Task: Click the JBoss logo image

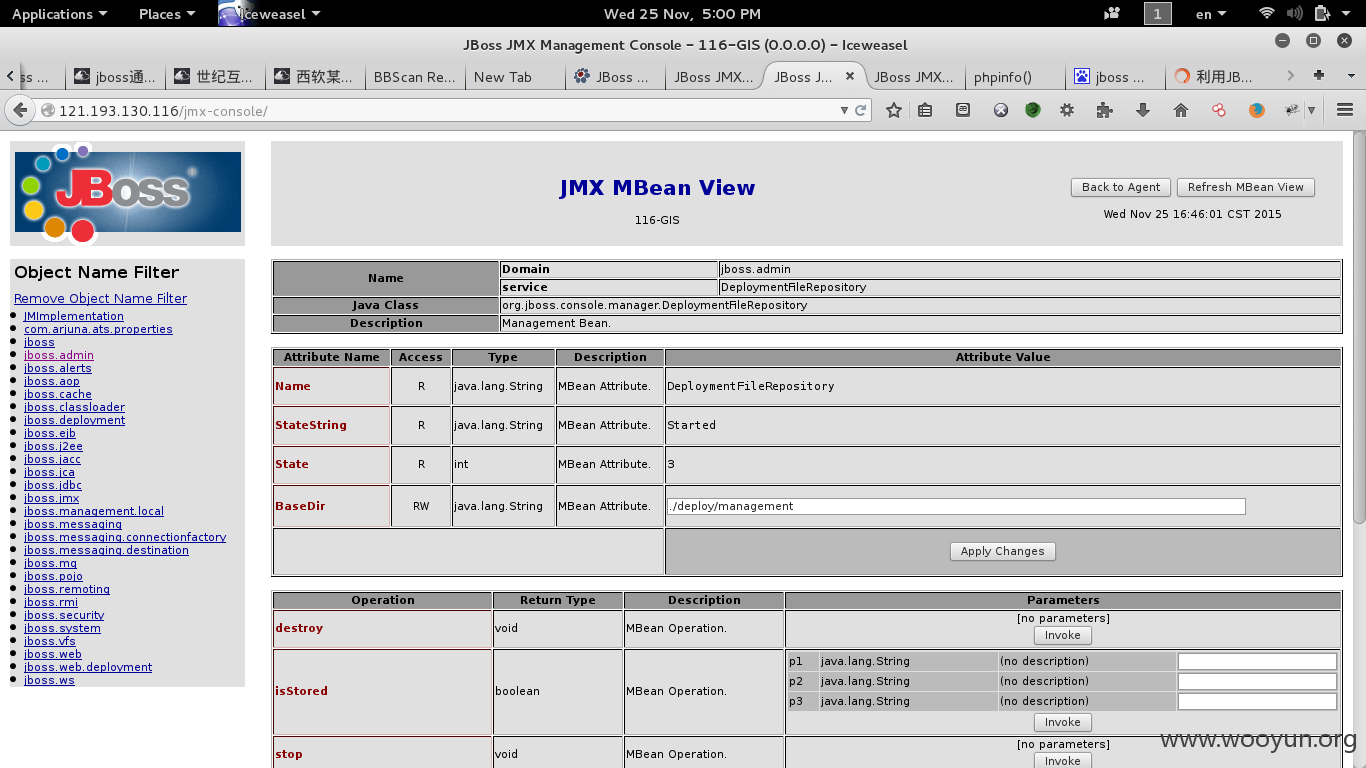Action: click(x=128, y=192)
